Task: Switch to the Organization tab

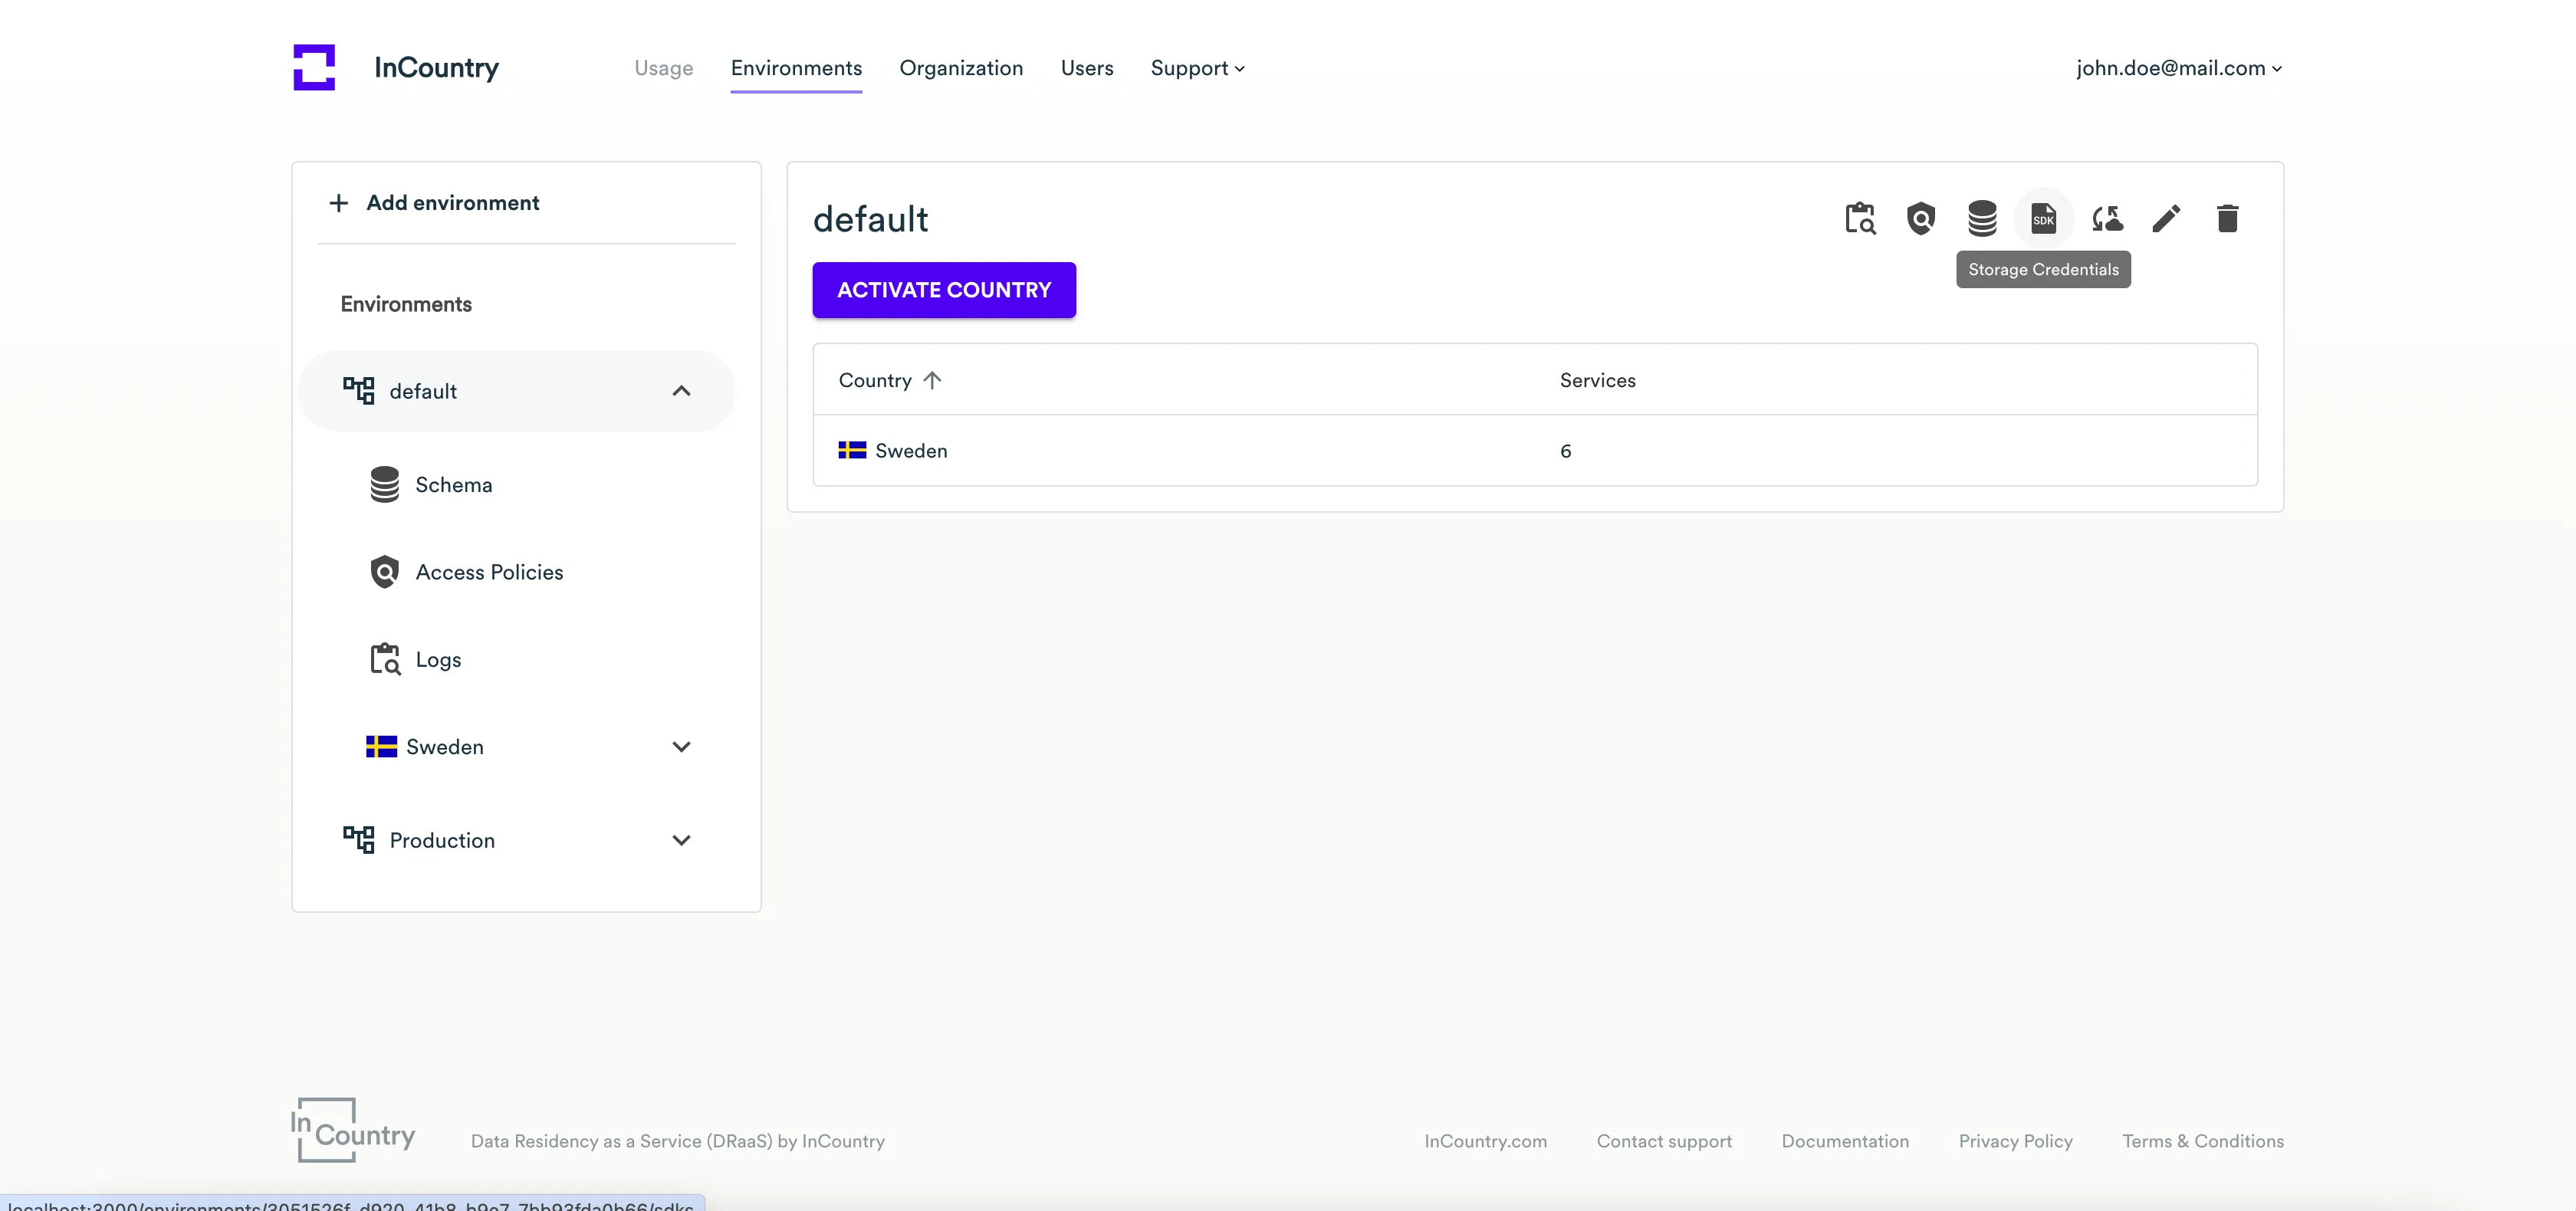Action: [x=960, y=68]
